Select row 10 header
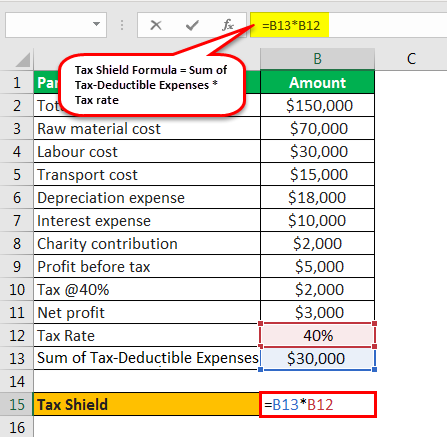 [x=17, y=289]
